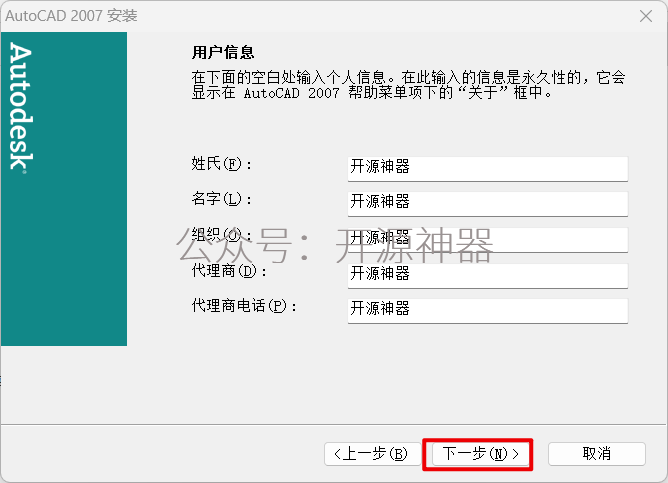Click the 名字(L) label

(x=222, y=199)
